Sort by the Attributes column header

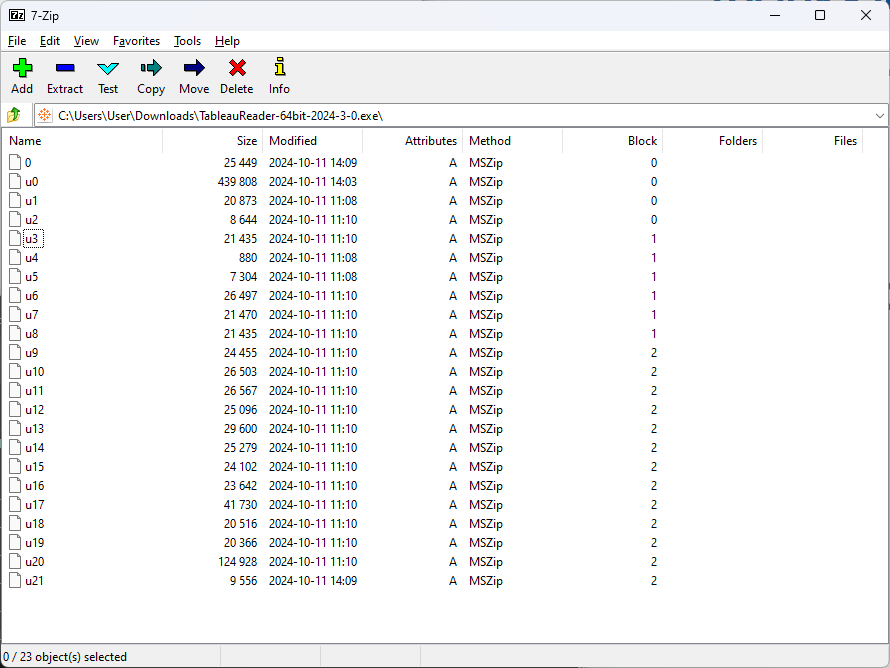pyautogui.click(x=413, y=141)
